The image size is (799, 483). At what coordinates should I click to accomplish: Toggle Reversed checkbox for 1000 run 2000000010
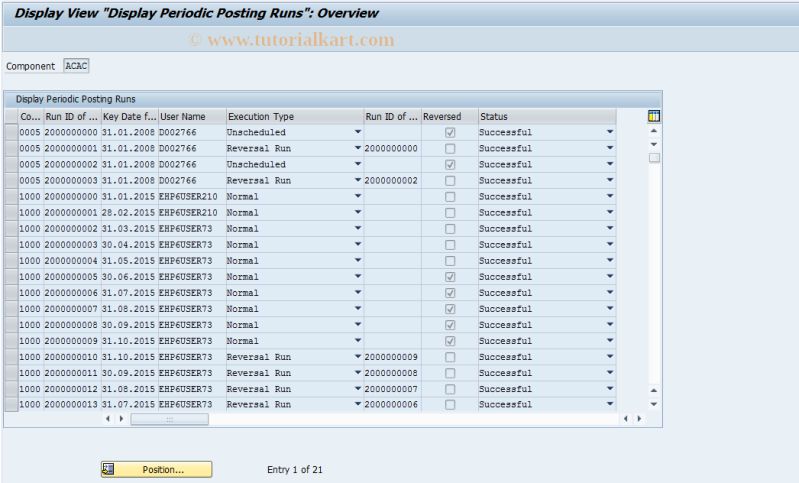point(450,357)
